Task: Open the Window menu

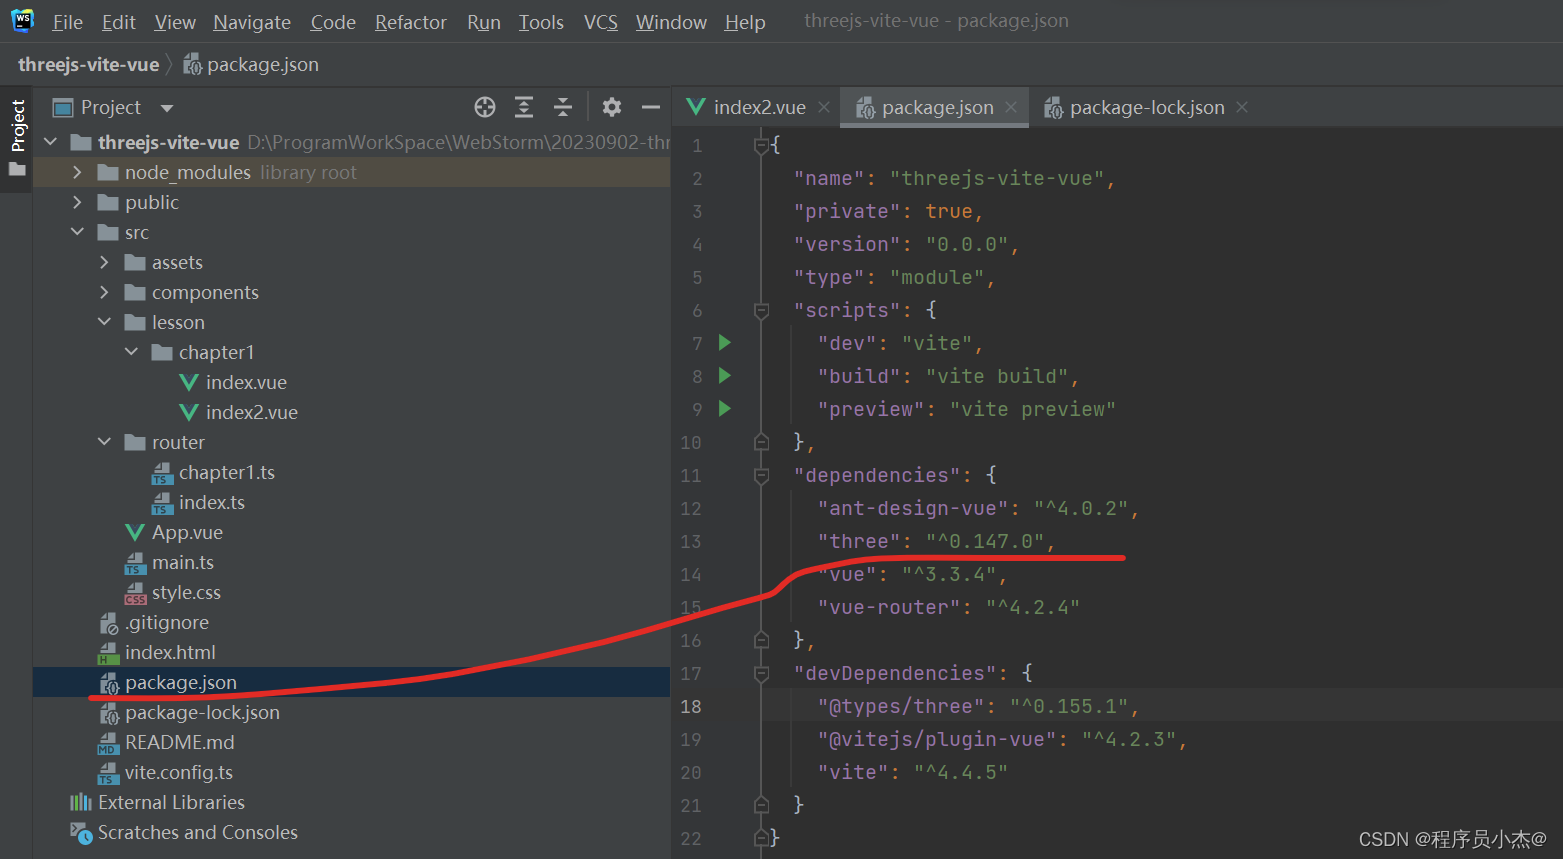Action: click(671, 22)
